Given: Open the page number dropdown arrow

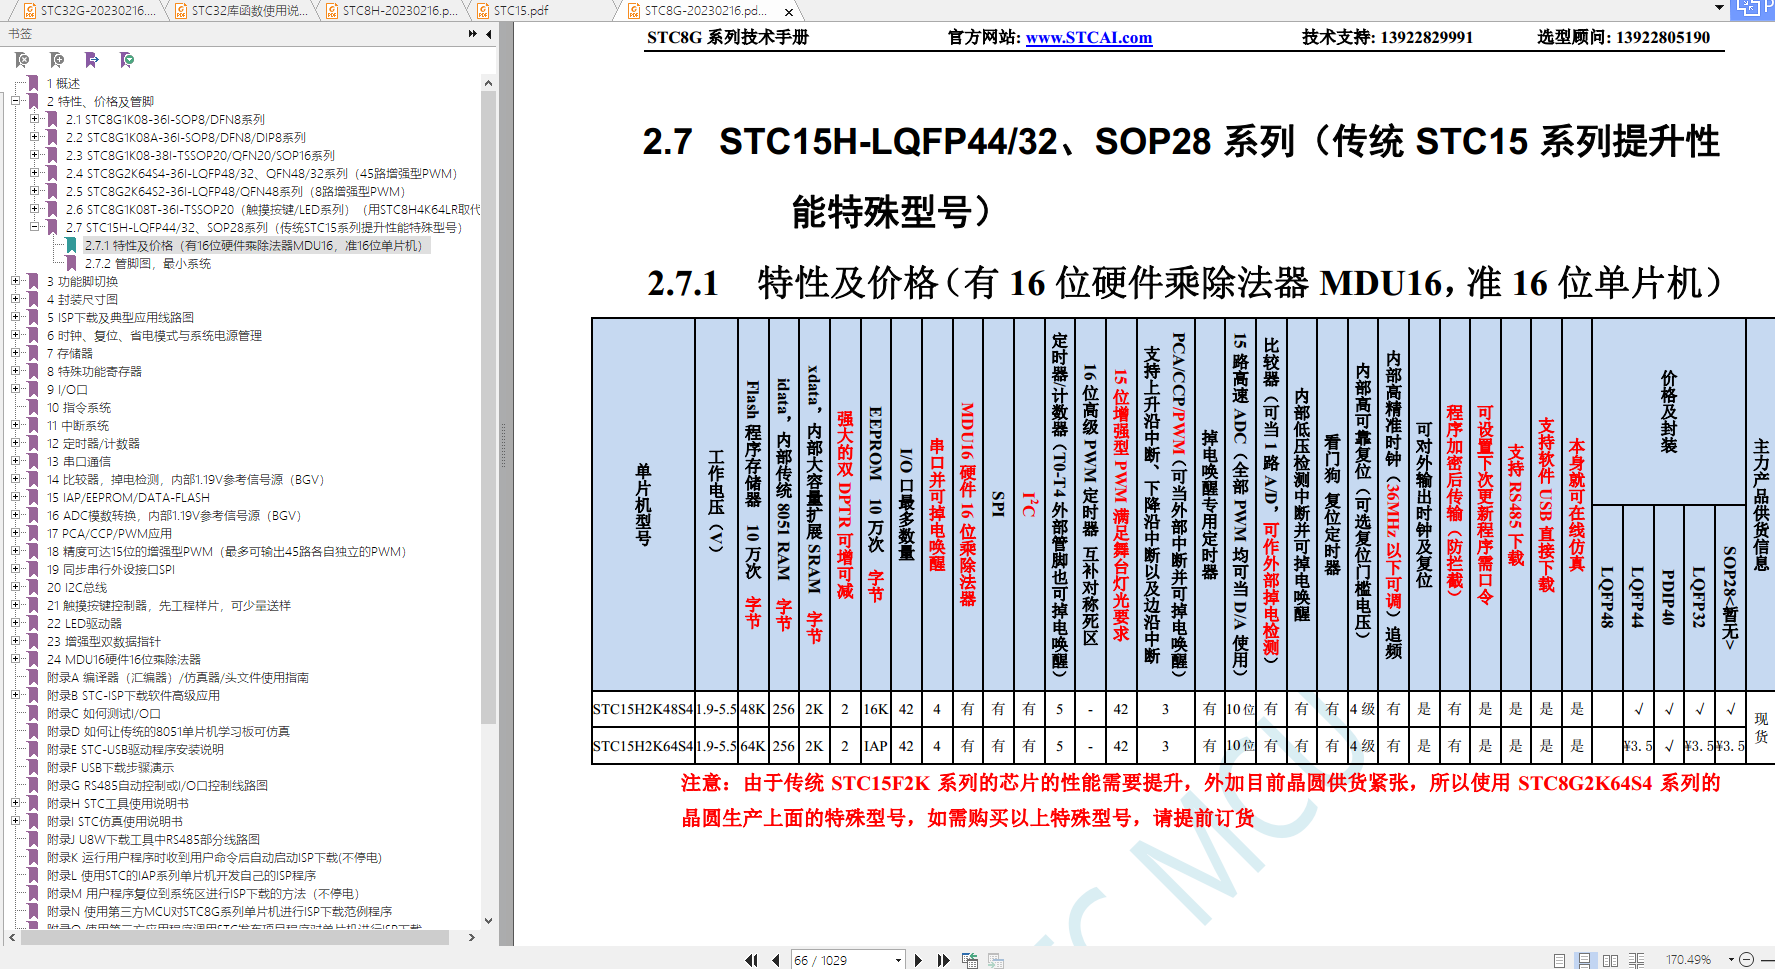Looking at the screenshot, I should coord(898,960).
